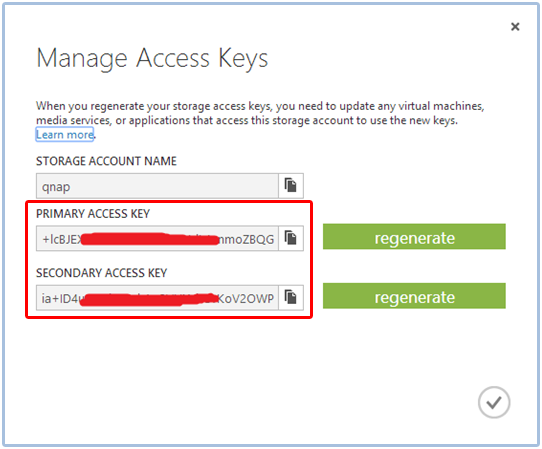
Task: Confirm with the checkmark circle button
Action: (494, 402)
